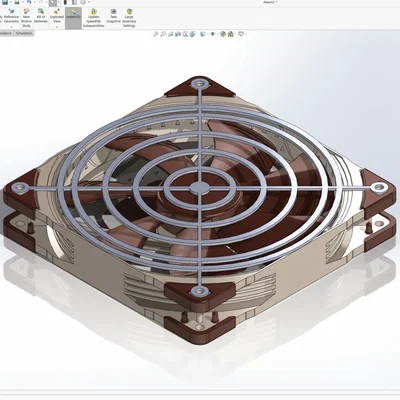Insert a Bill of Materials

(x=41, y=16)
